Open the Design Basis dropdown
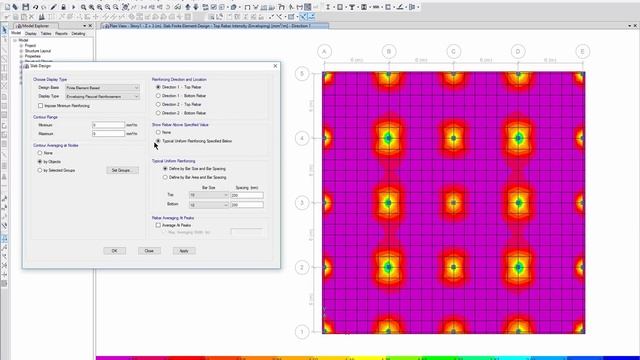The height and width of the screenshot is (360, 640). (102, 88)
